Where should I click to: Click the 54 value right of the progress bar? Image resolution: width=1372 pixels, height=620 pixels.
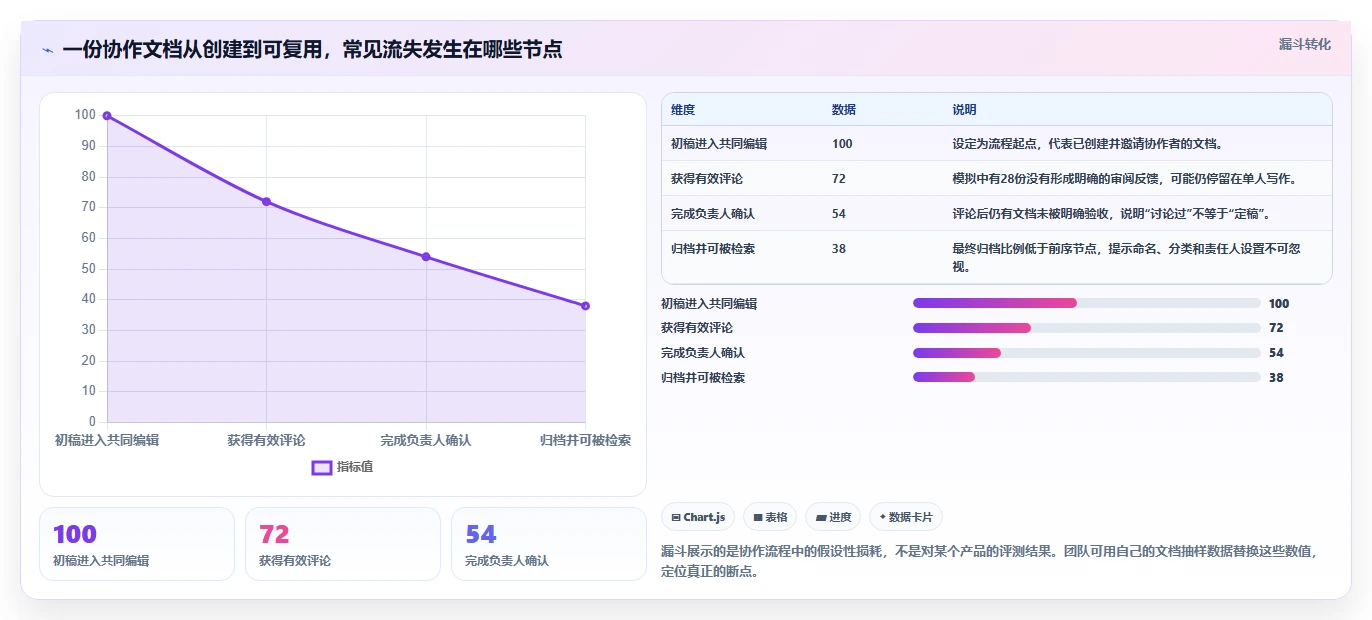point(1276,353)
